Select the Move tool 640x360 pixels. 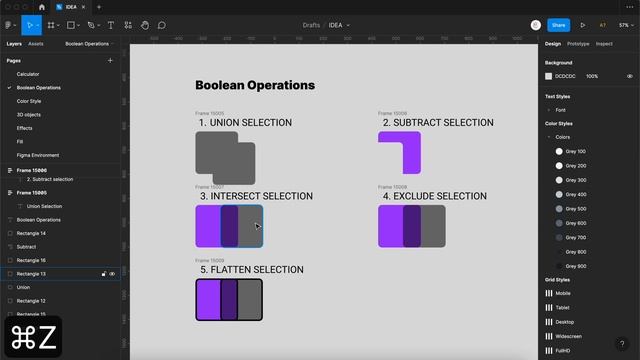pos(29,25)
